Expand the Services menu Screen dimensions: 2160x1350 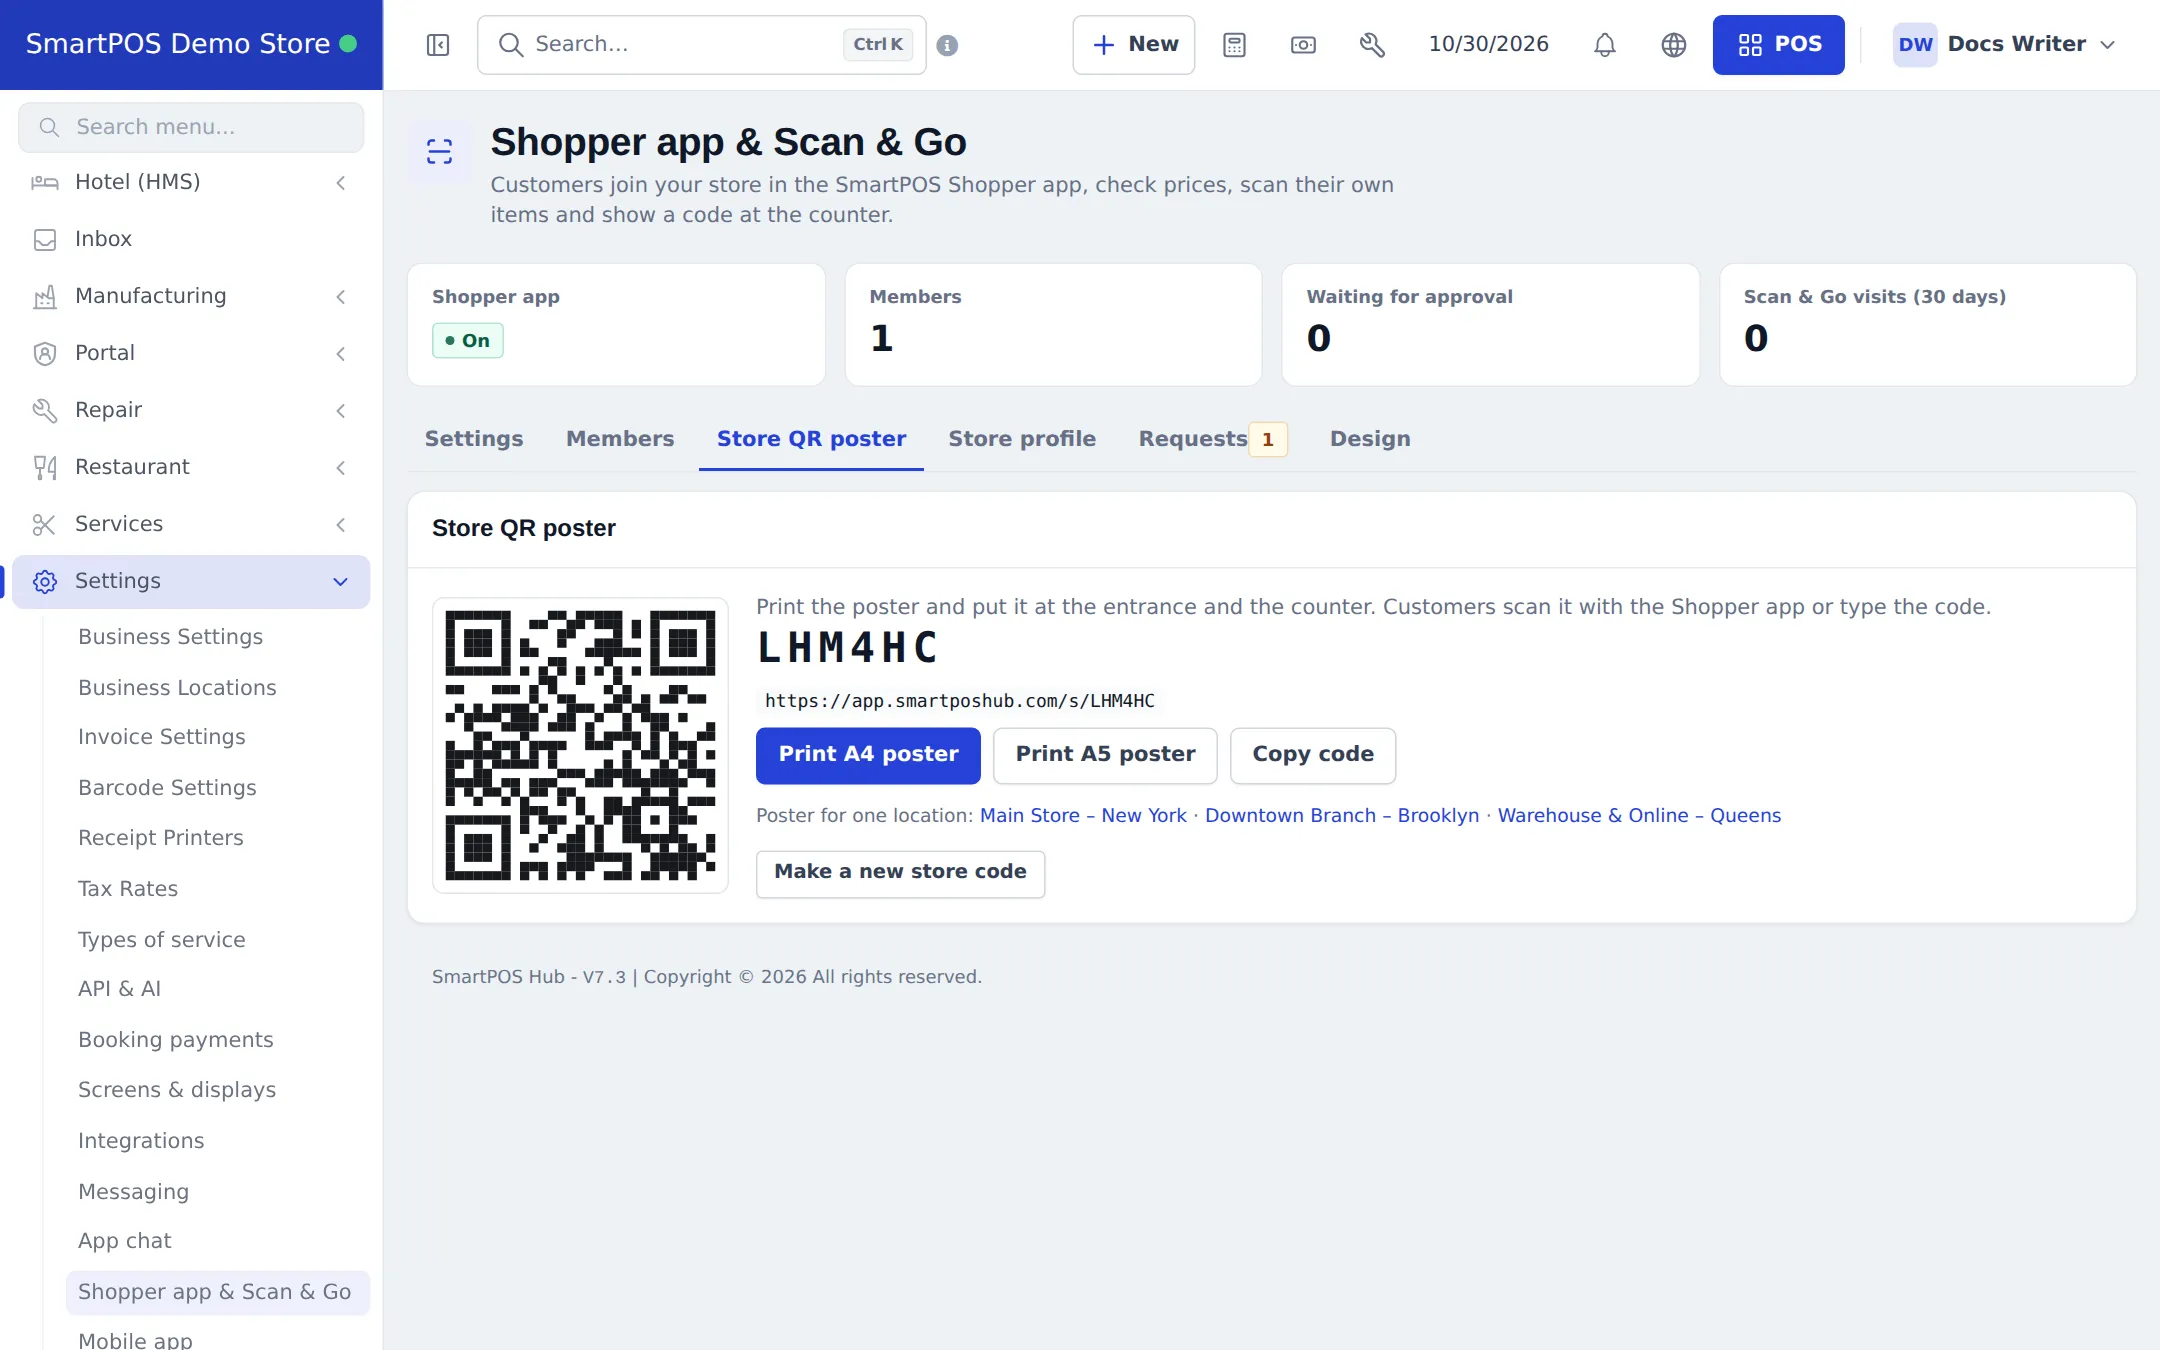coord(191,524)
